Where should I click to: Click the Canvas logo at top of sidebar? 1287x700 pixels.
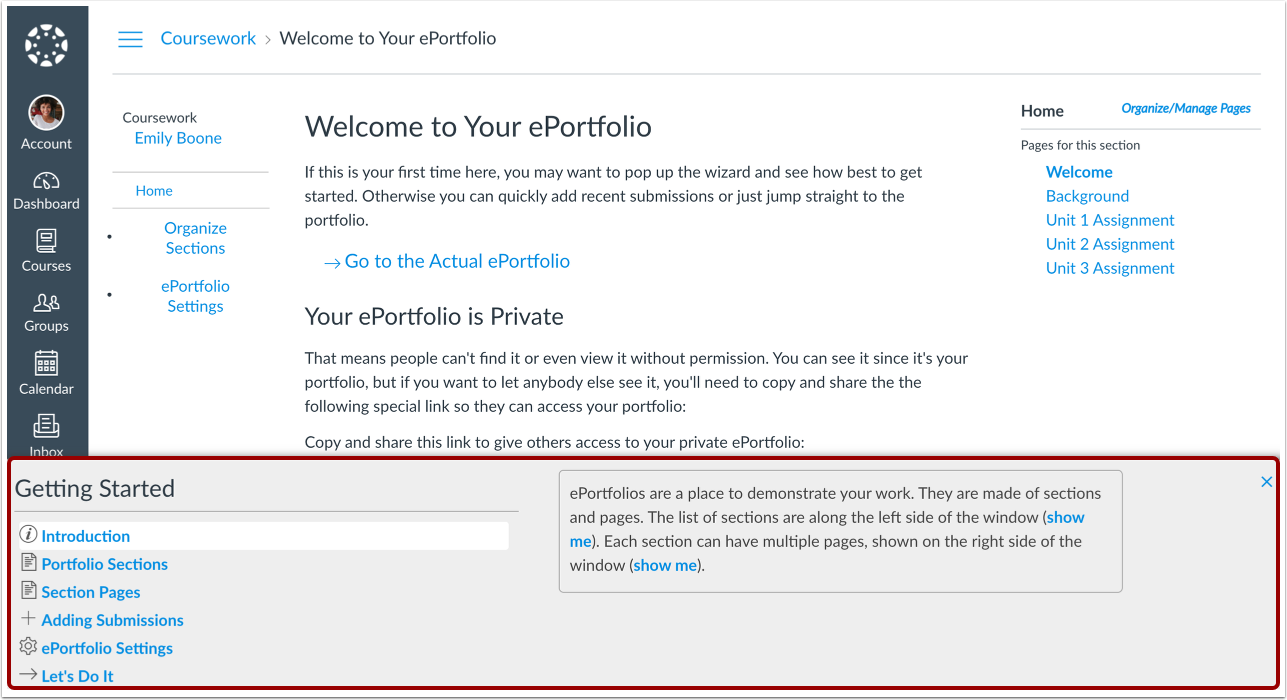click(46, 44)
